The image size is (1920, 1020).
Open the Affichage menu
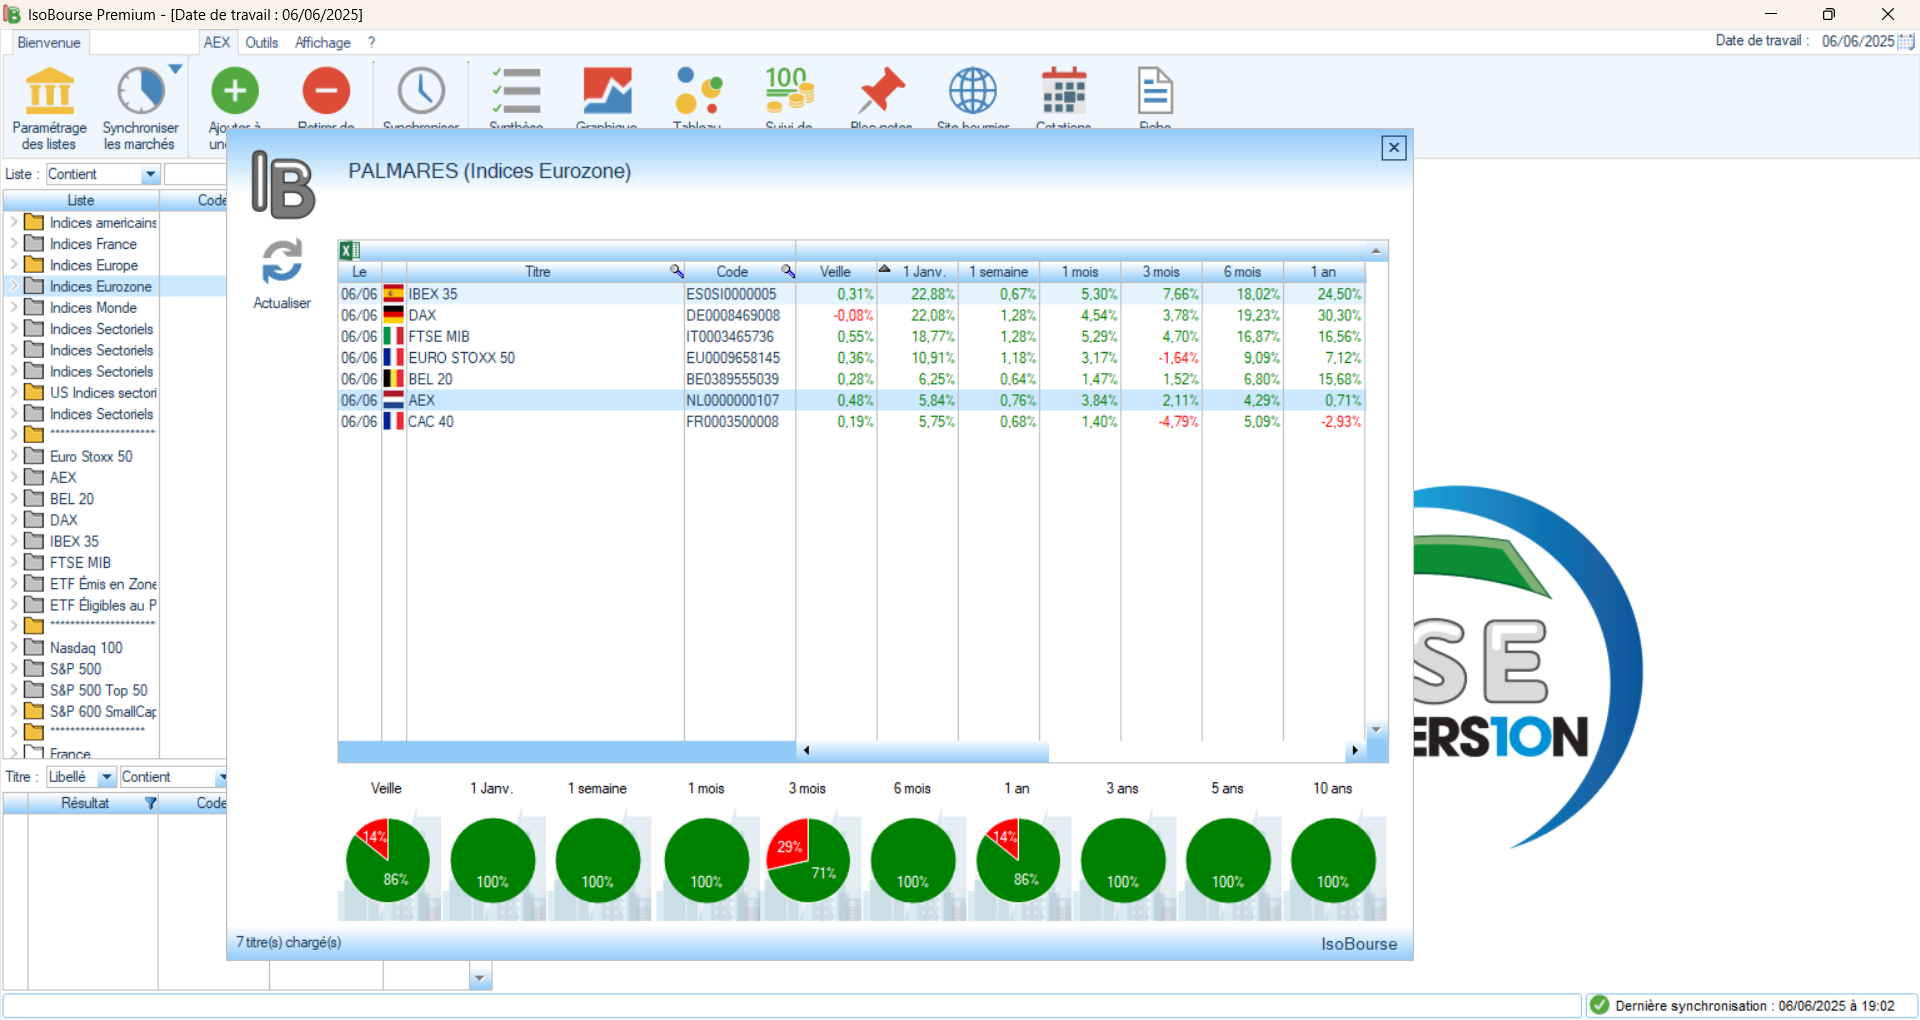coord(322,43)
